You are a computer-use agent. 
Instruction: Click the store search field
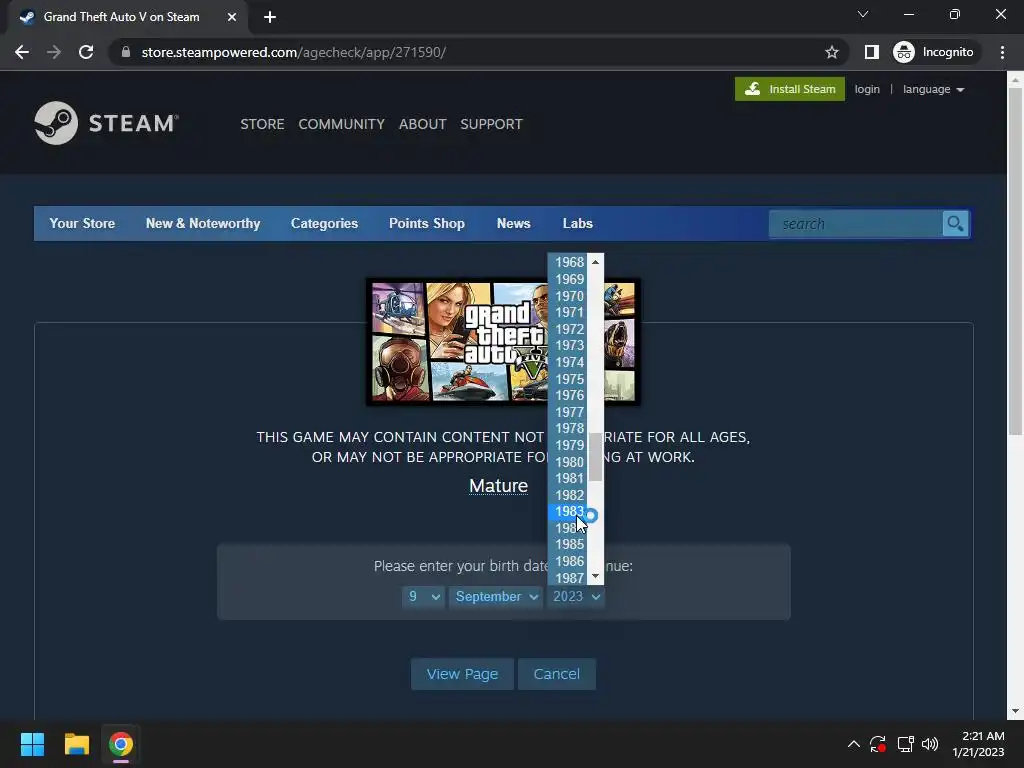(856, 224)
